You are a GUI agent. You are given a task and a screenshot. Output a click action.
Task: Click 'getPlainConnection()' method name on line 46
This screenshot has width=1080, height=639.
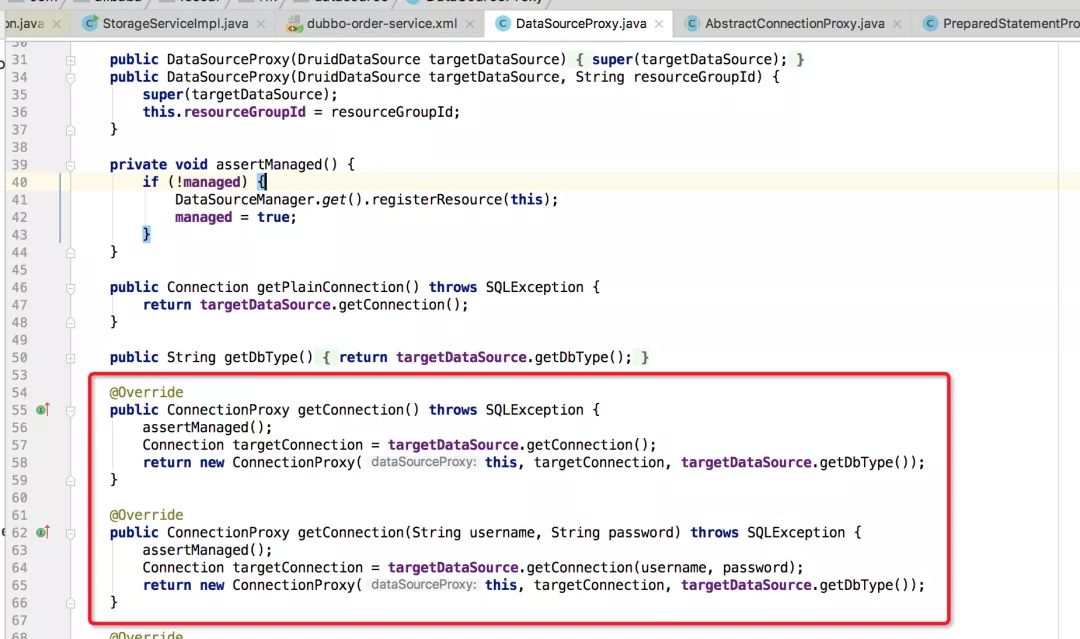pyautogui.click(x=338, y=286)
